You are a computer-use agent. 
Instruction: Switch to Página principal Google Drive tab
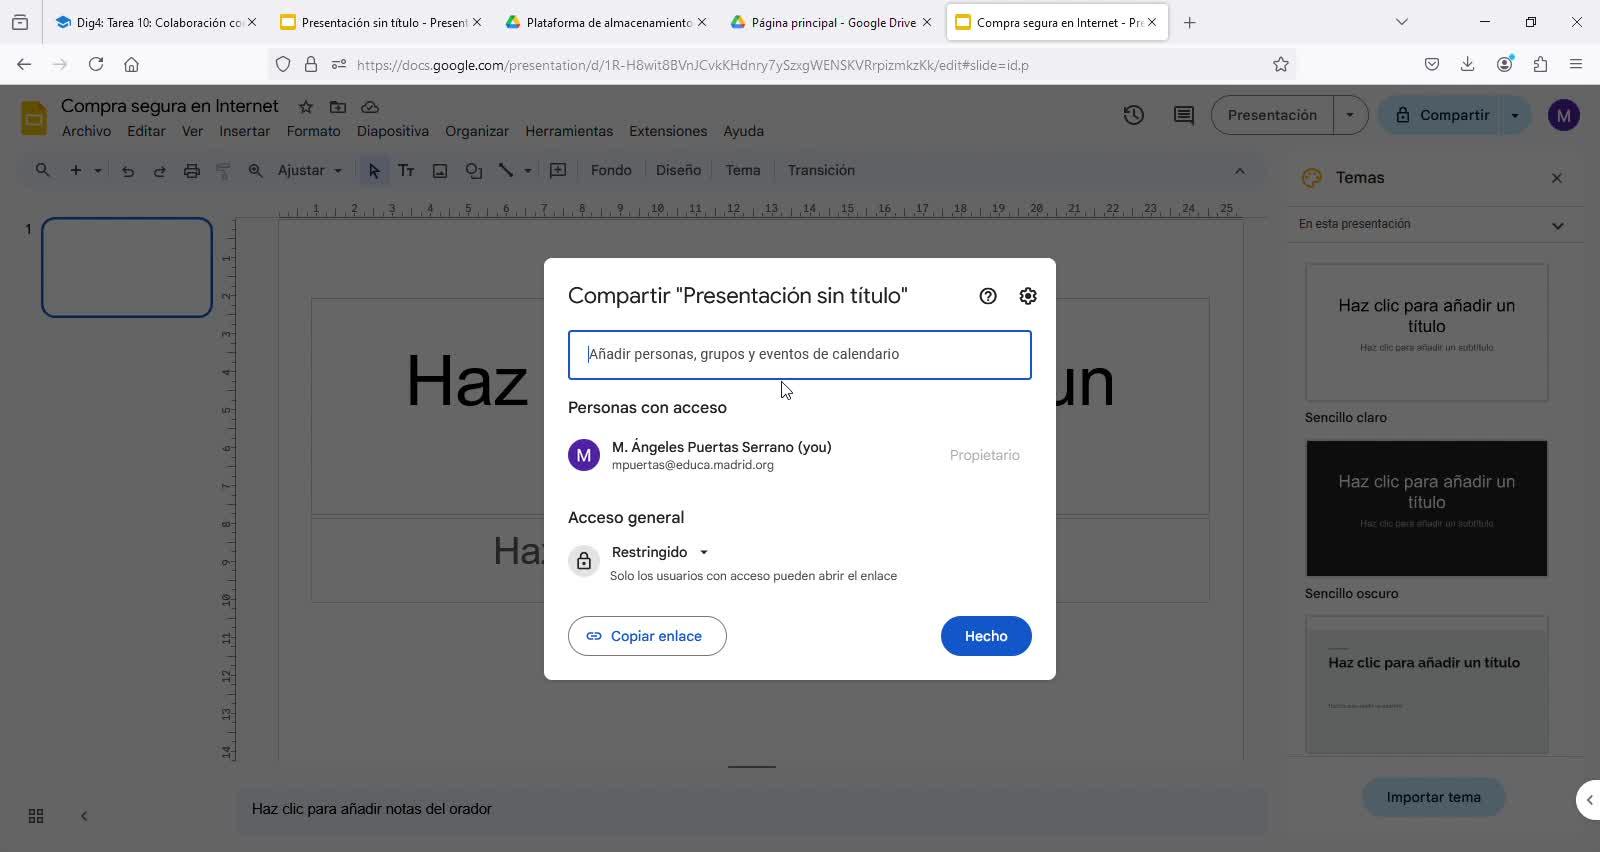click(x=833, y=22)
